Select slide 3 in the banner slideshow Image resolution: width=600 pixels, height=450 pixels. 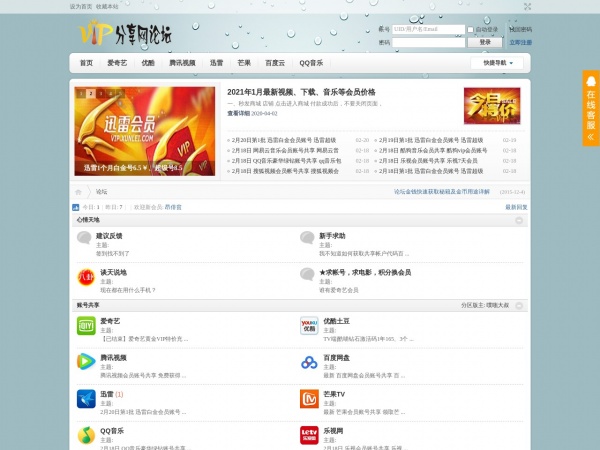click(101, 93)
